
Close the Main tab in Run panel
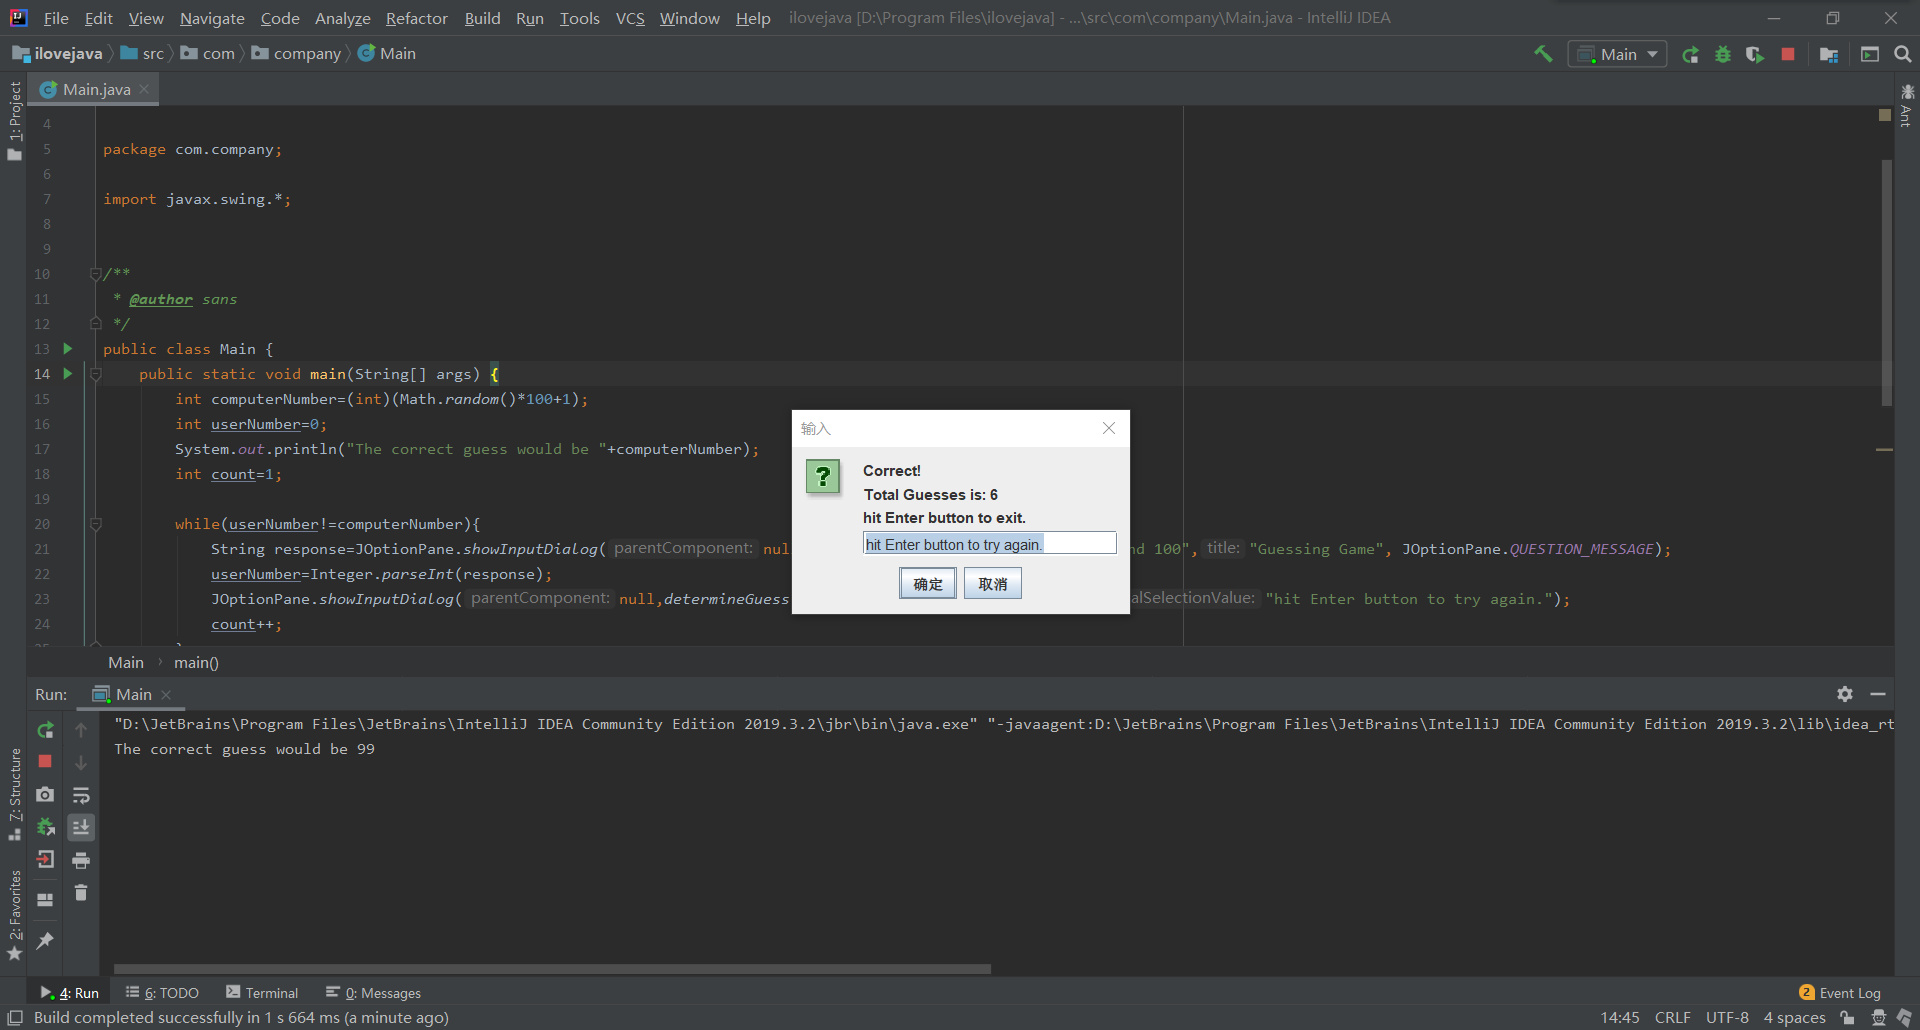(x=166, y=695)
